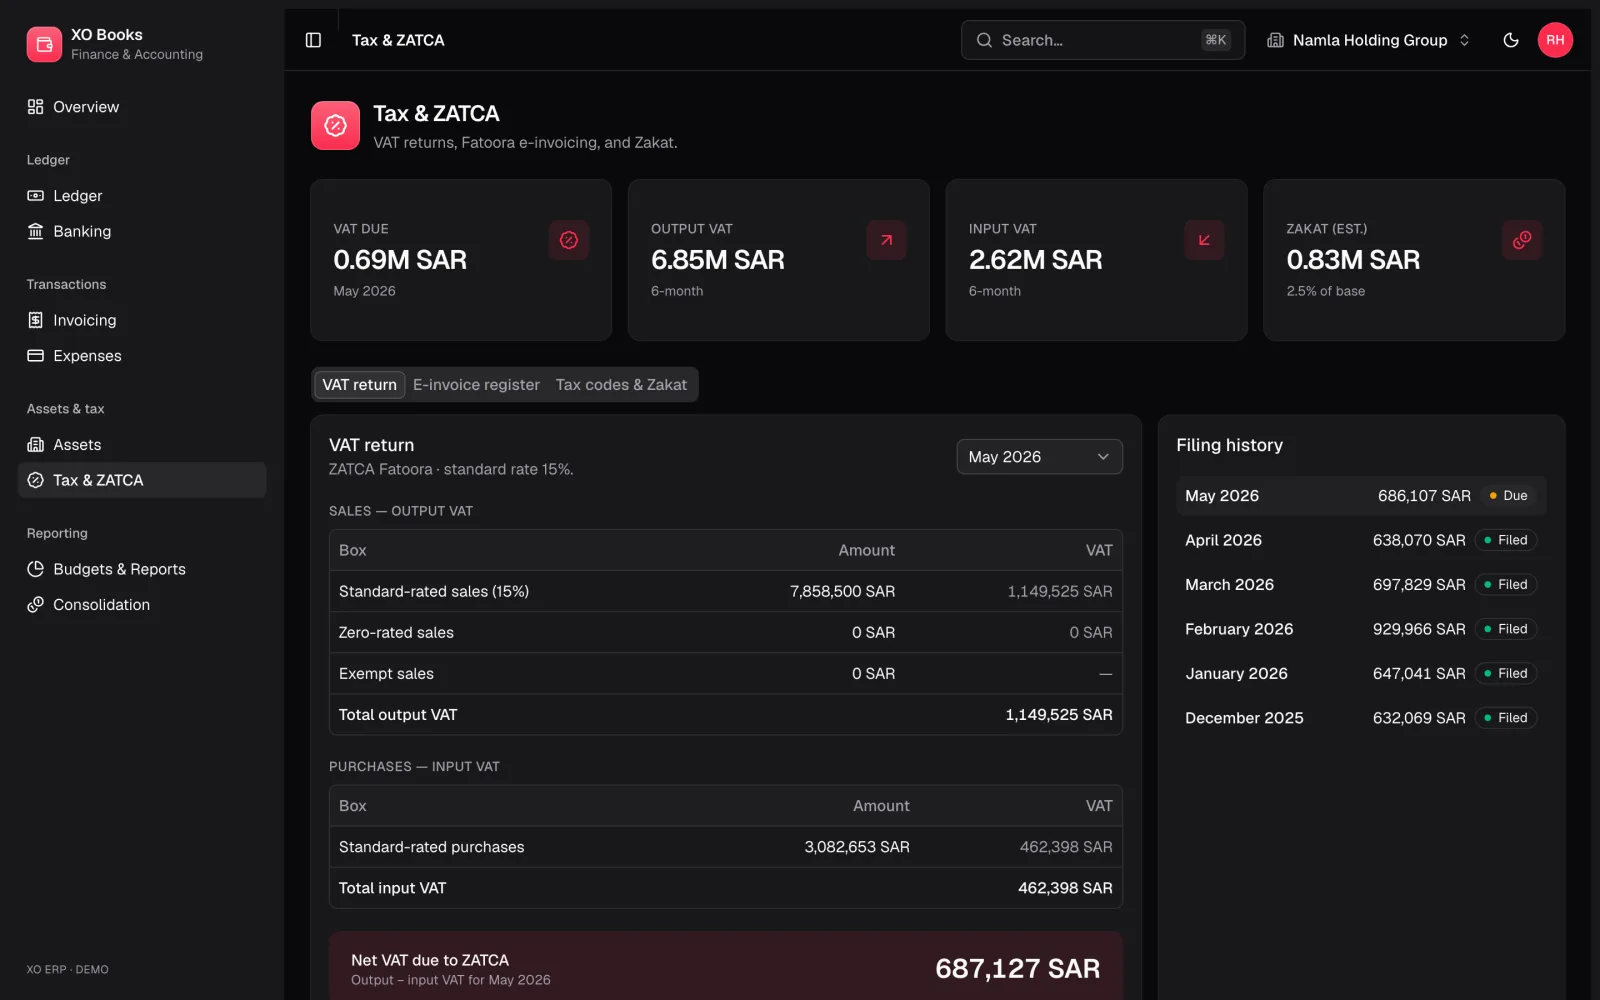Open the Namla Holding Group company switcher
Image resolution: width=1600 pixels, height=1000 pixels.
click(1368, 40)
